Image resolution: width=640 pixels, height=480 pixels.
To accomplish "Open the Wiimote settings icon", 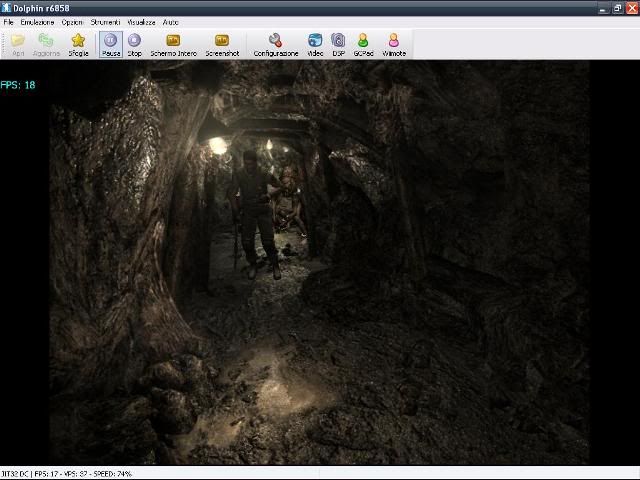I will [x=394, y=44].
